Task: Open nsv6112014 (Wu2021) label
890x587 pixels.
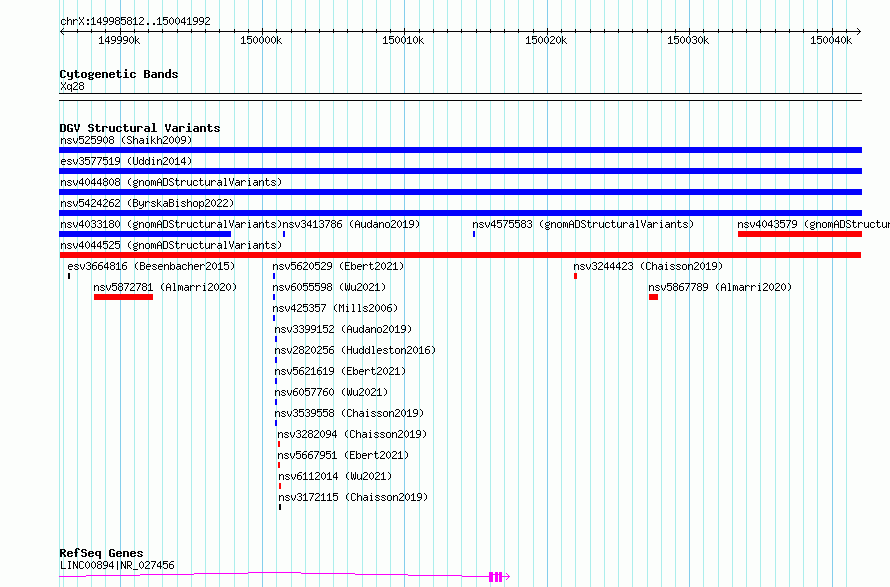Action: [x=335, y=476]
